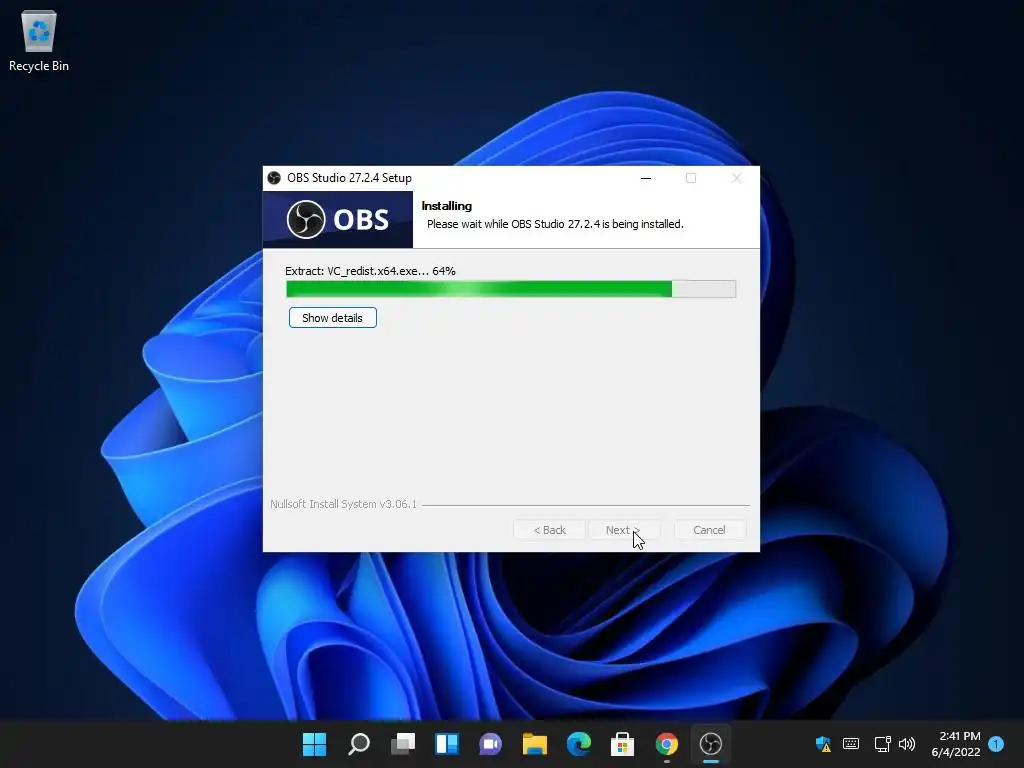The image size is (1024, 768).
Task: Click the 'Please wait while OBS Studio' message
Action: tap(555, 224)
